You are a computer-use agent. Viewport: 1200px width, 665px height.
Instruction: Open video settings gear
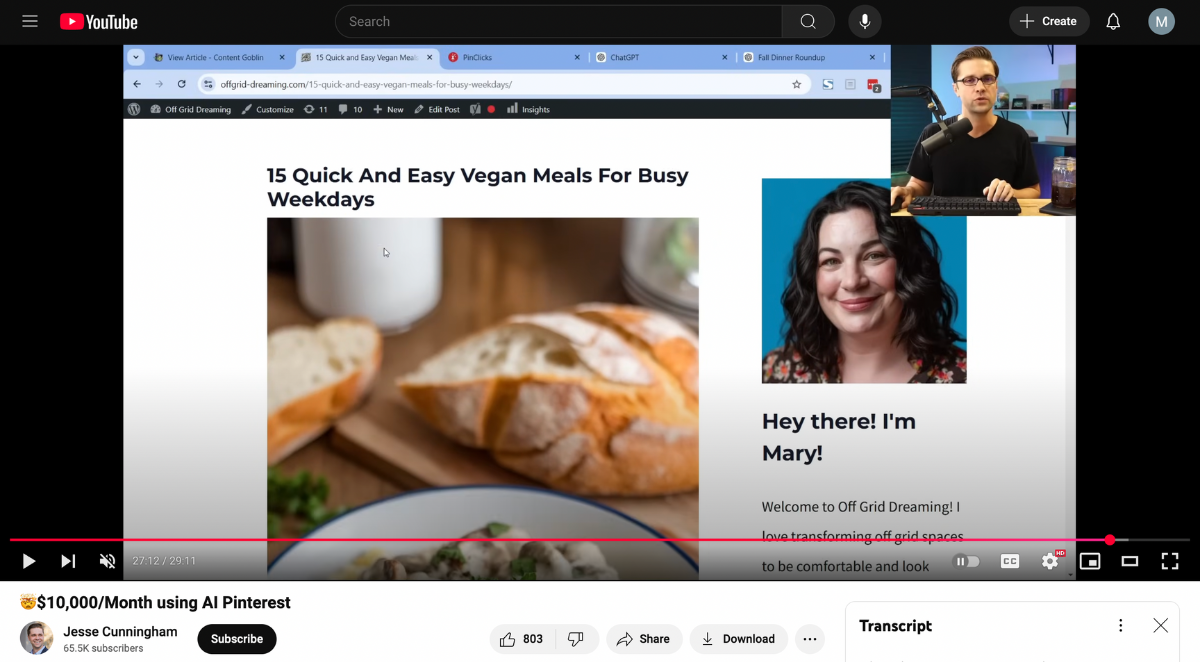click(x=1049, y=561)
